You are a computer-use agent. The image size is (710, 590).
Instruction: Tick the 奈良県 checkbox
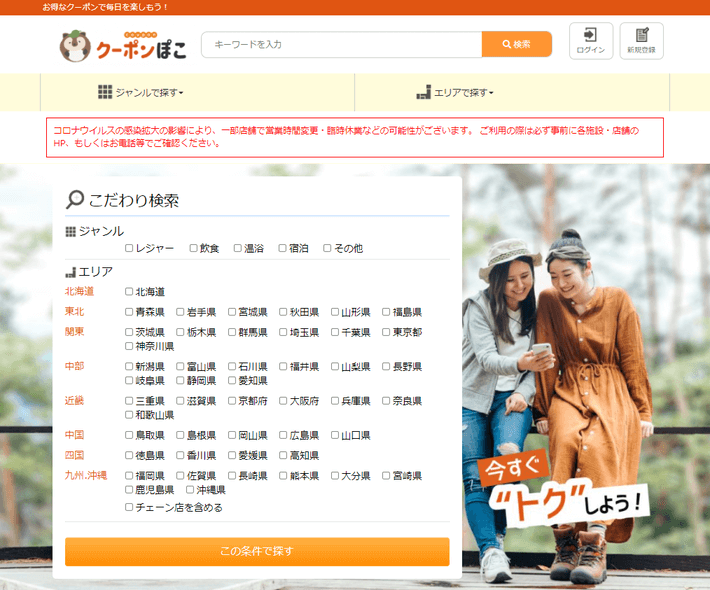[386, 401]
